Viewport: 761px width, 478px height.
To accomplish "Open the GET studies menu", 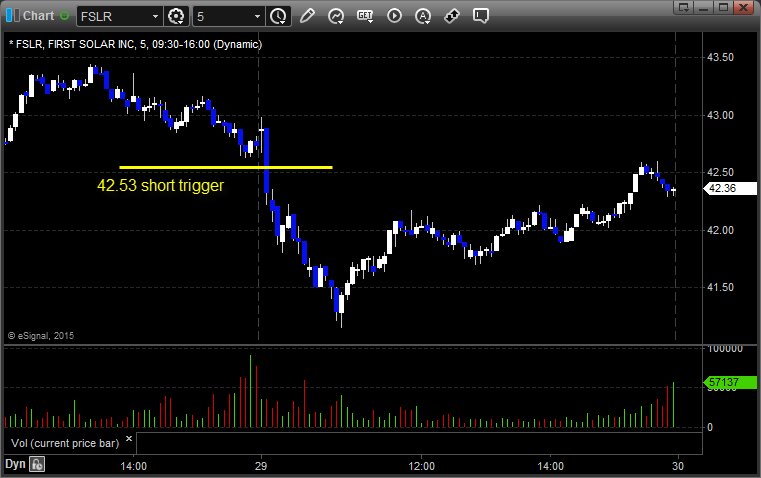I will click(x=365, y=16).
